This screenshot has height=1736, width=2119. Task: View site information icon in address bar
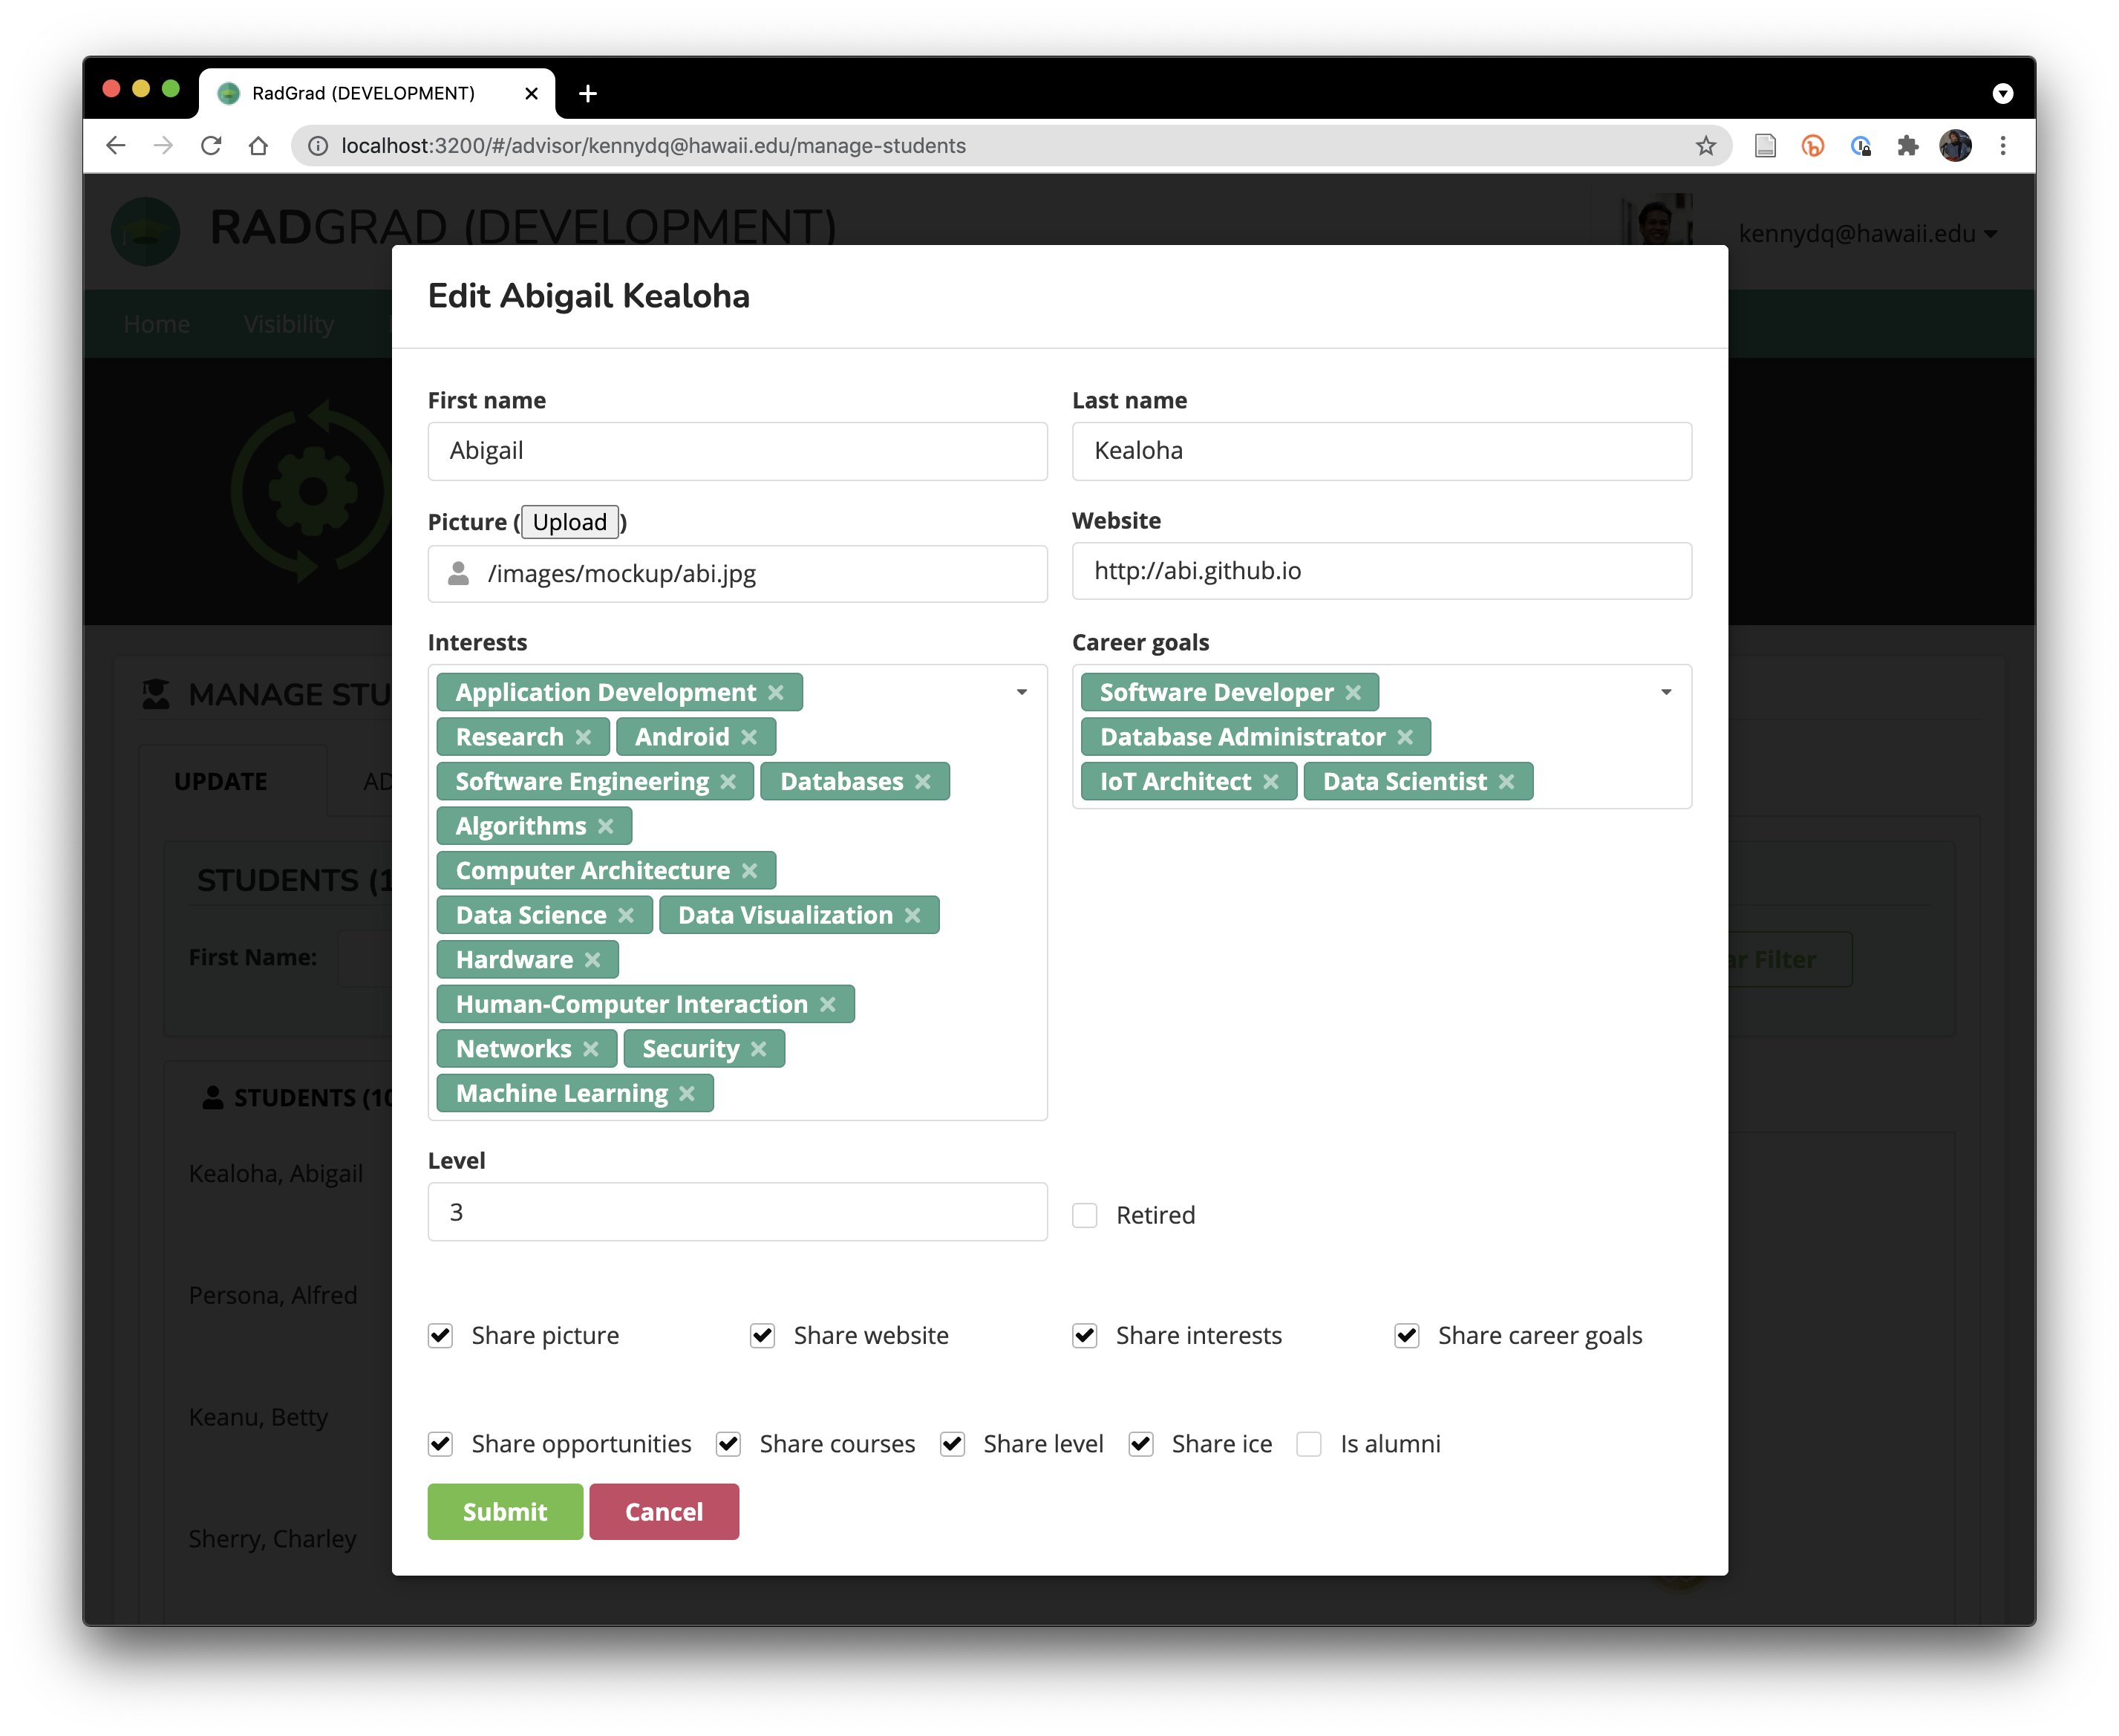pos(318,146)
